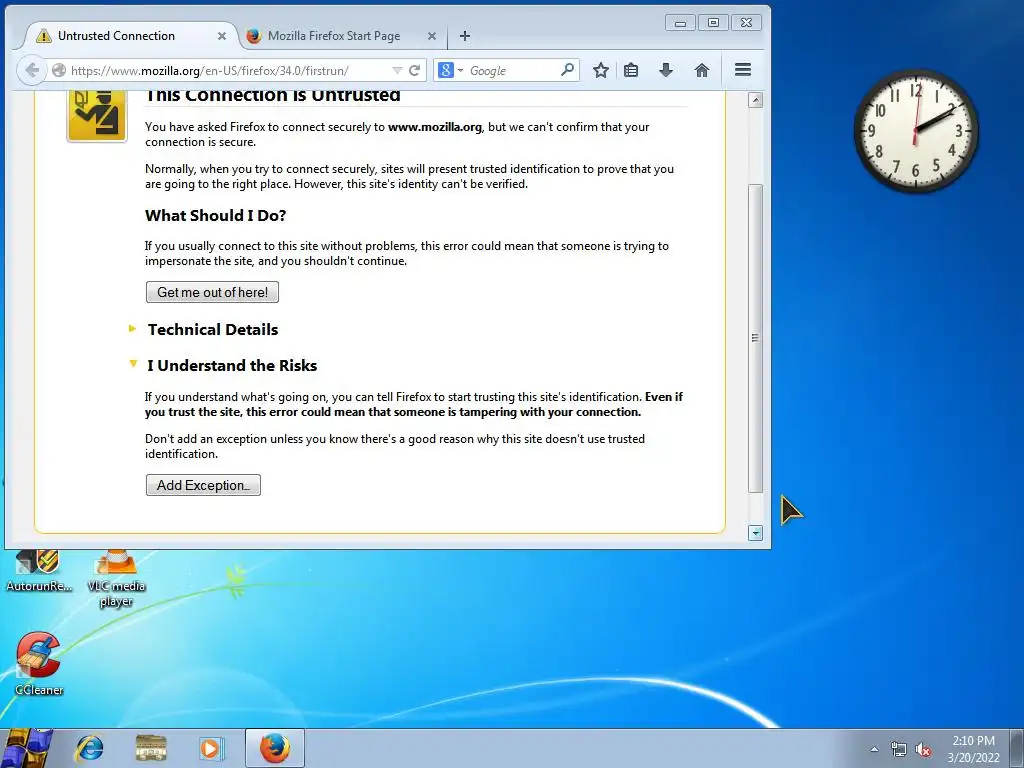Click the scrollbar up arrow
The image size is (1024, 768).
pyautogui.click(x=756, y=100)
